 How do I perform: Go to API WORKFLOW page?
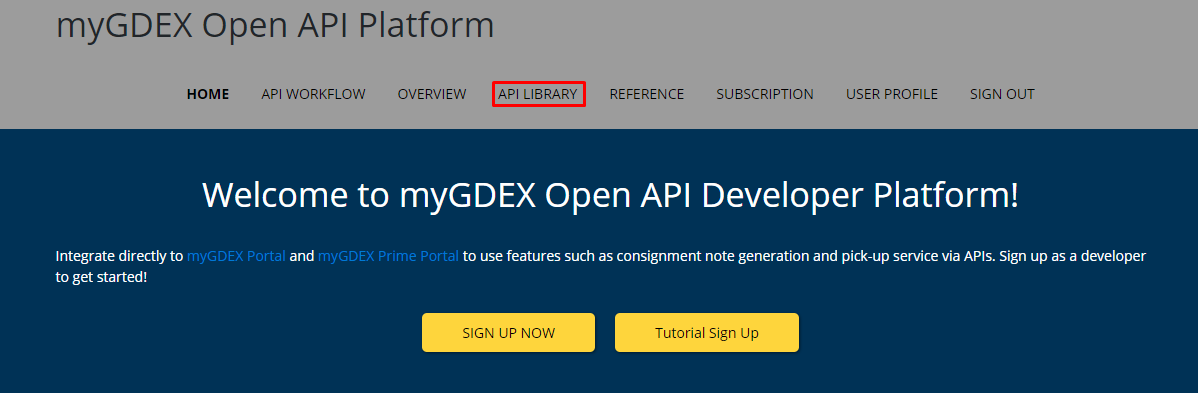pos(313,94)
